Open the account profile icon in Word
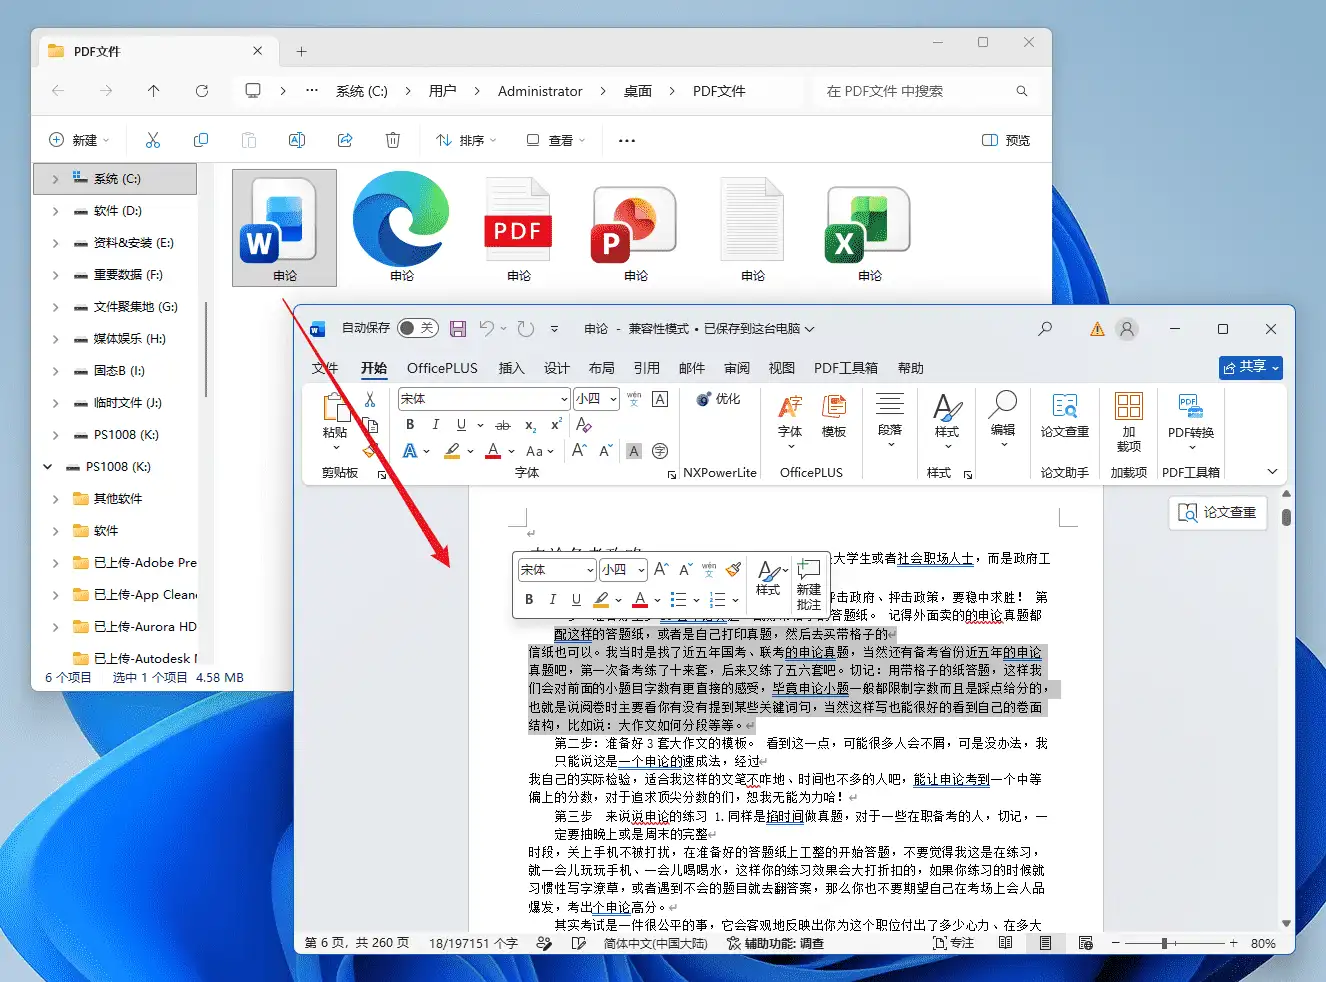The image size is (1326, 982). coord(1127,328)
